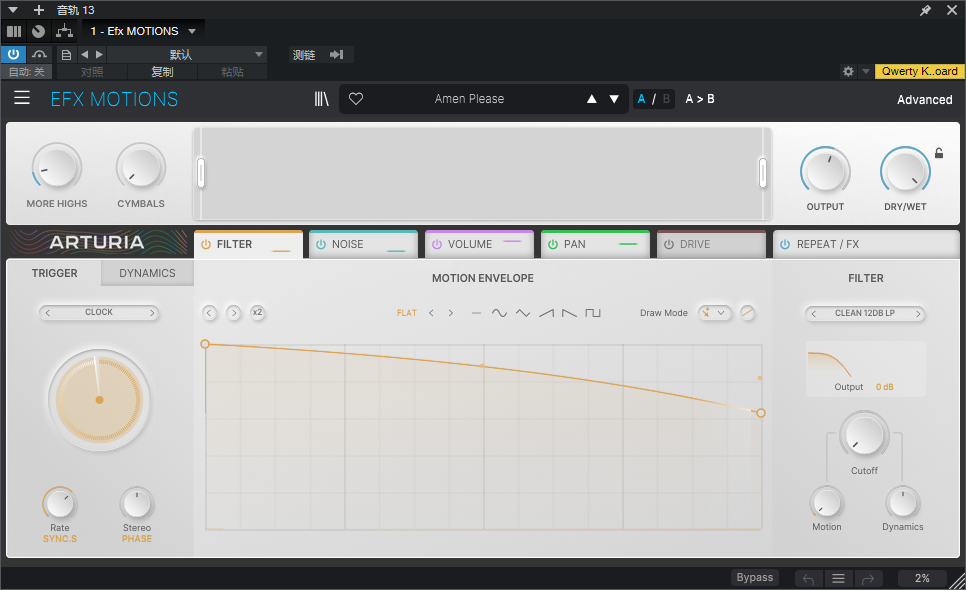Switch to the DYNAMICS tab

coord(147,273)
